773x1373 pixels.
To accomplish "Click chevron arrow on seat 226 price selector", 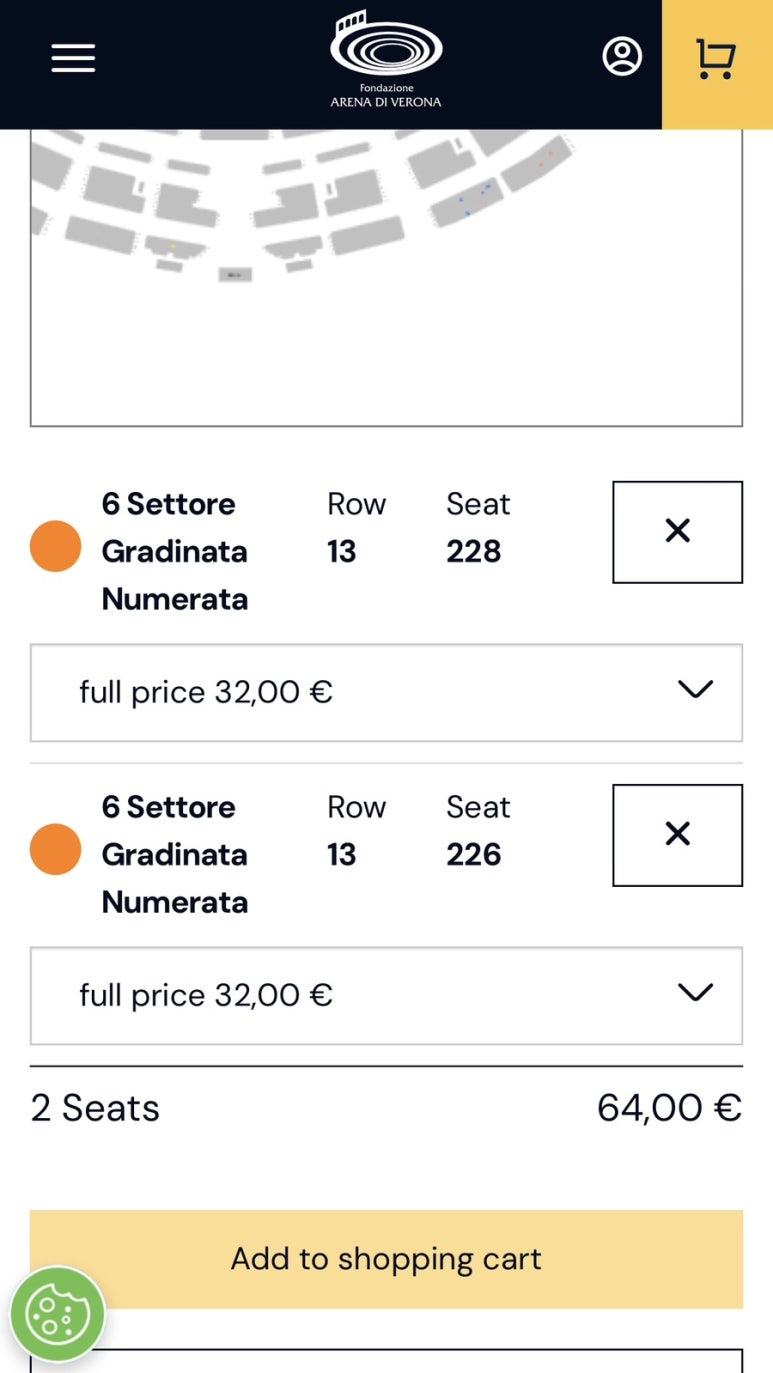I will [695, 993].
